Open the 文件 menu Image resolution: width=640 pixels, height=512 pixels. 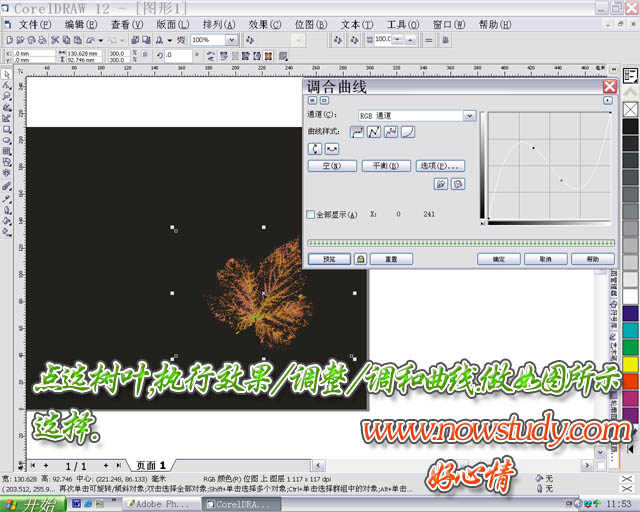tap(34, 24)
